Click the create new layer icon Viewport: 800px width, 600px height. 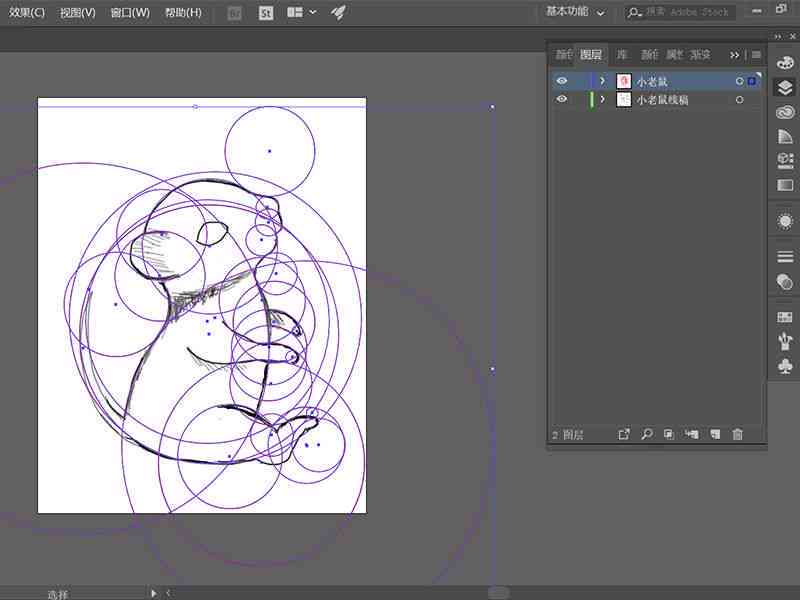click(x=715, y=434)
